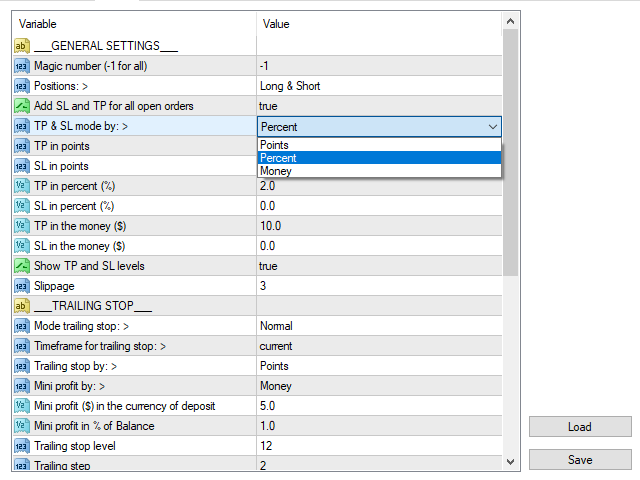Click the boolean icon for Show TP and SL levels
Viewport: 640px width, 480px height.
(22, 266)
